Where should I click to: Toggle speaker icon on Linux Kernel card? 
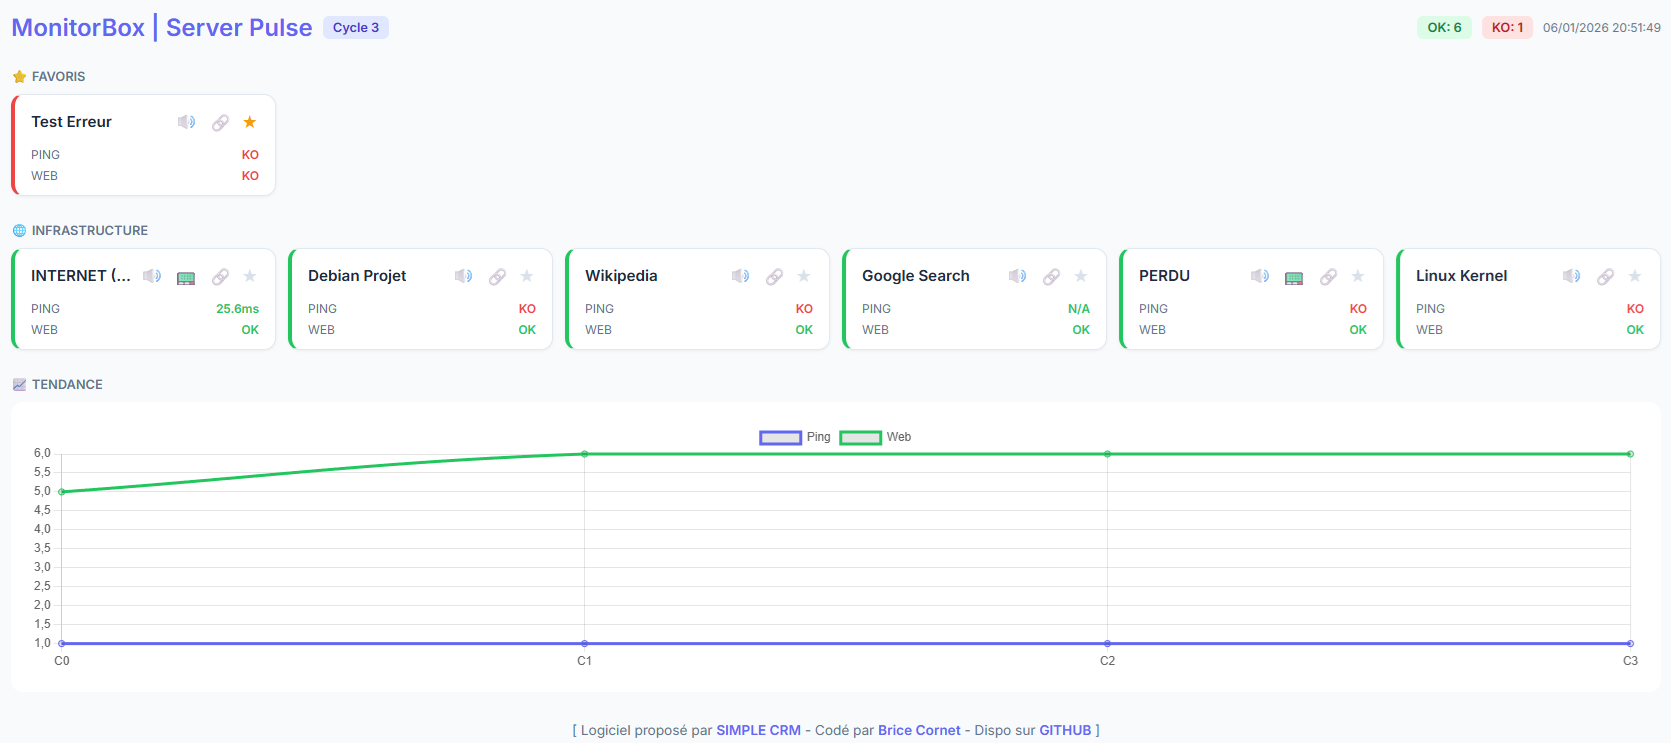click(1572, 276)
